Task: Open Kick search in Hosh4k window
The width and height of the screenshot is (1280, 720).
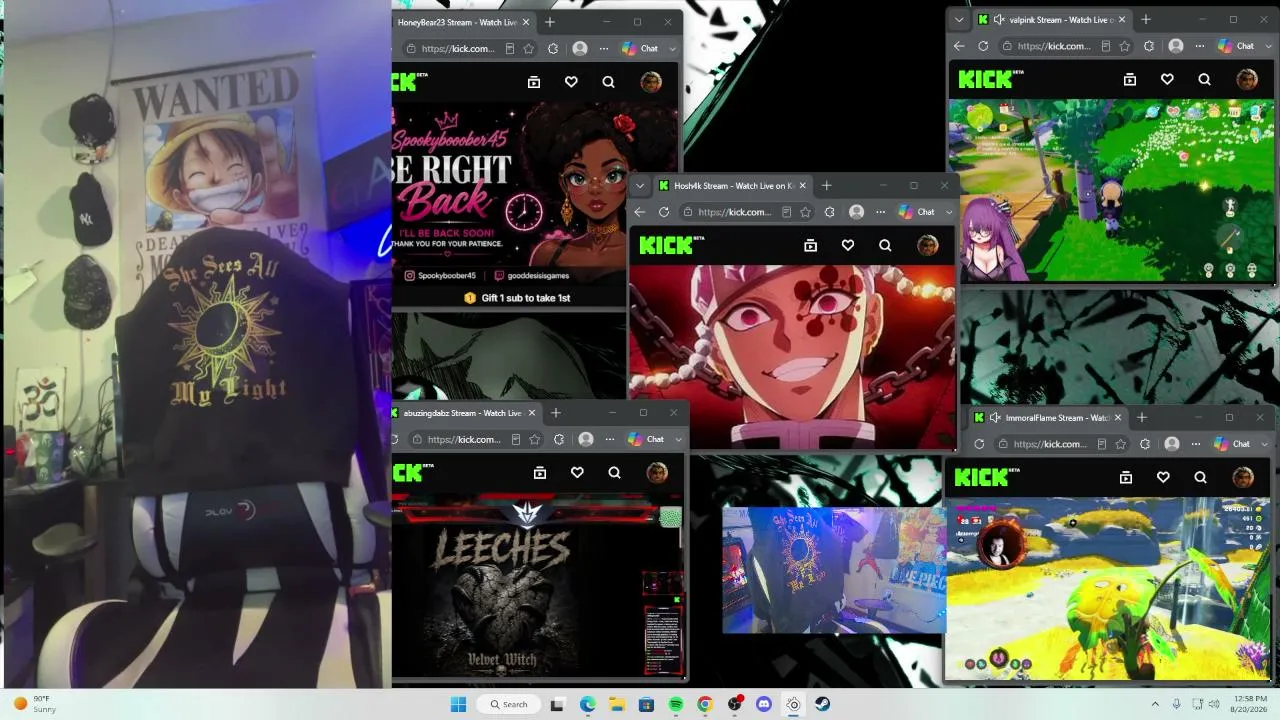Action: click(x=885, y=245)
